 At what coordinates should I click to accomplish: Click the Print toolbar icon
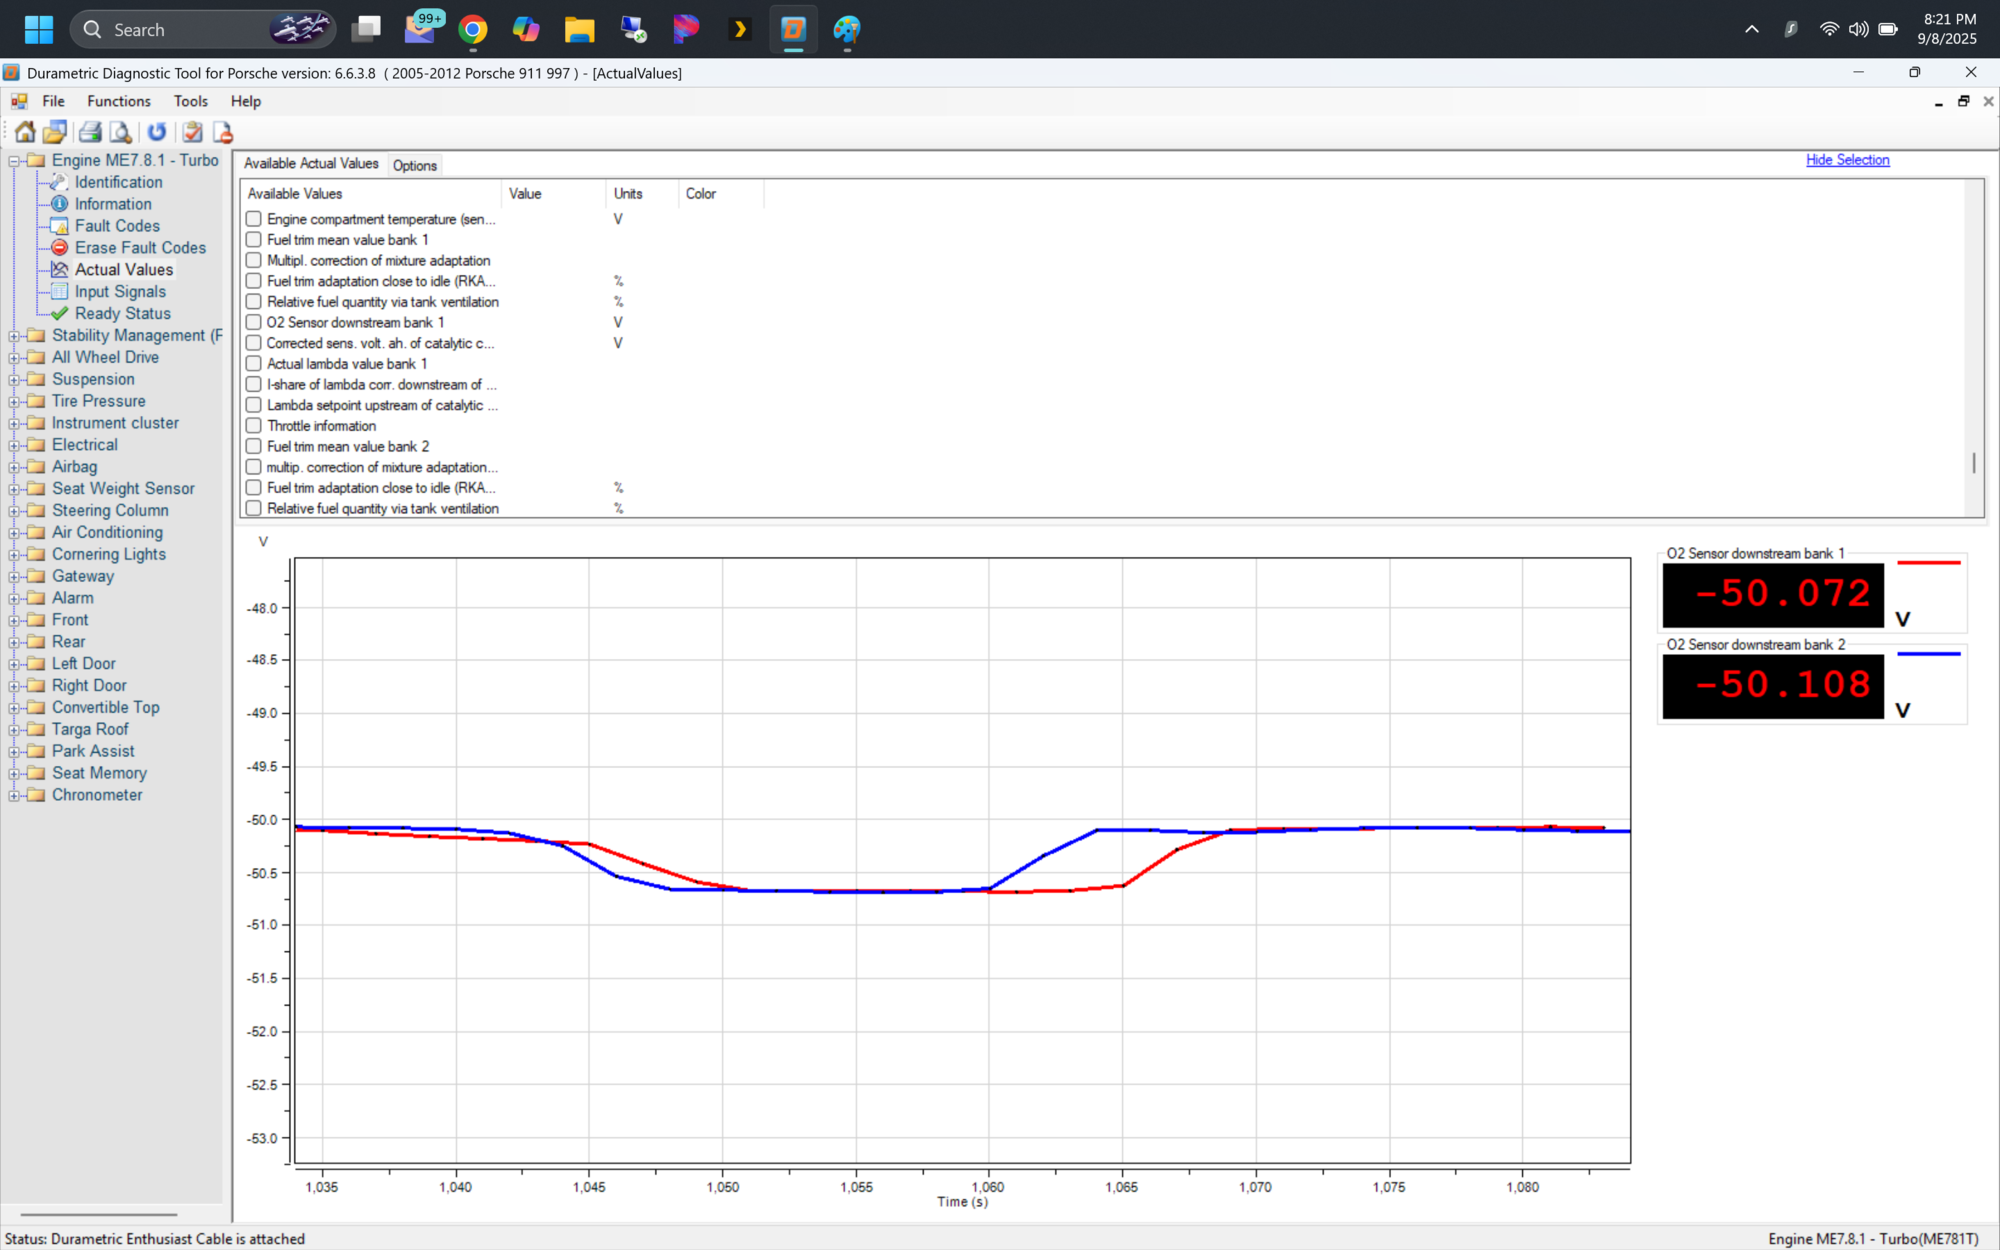[x=90, y=132]
